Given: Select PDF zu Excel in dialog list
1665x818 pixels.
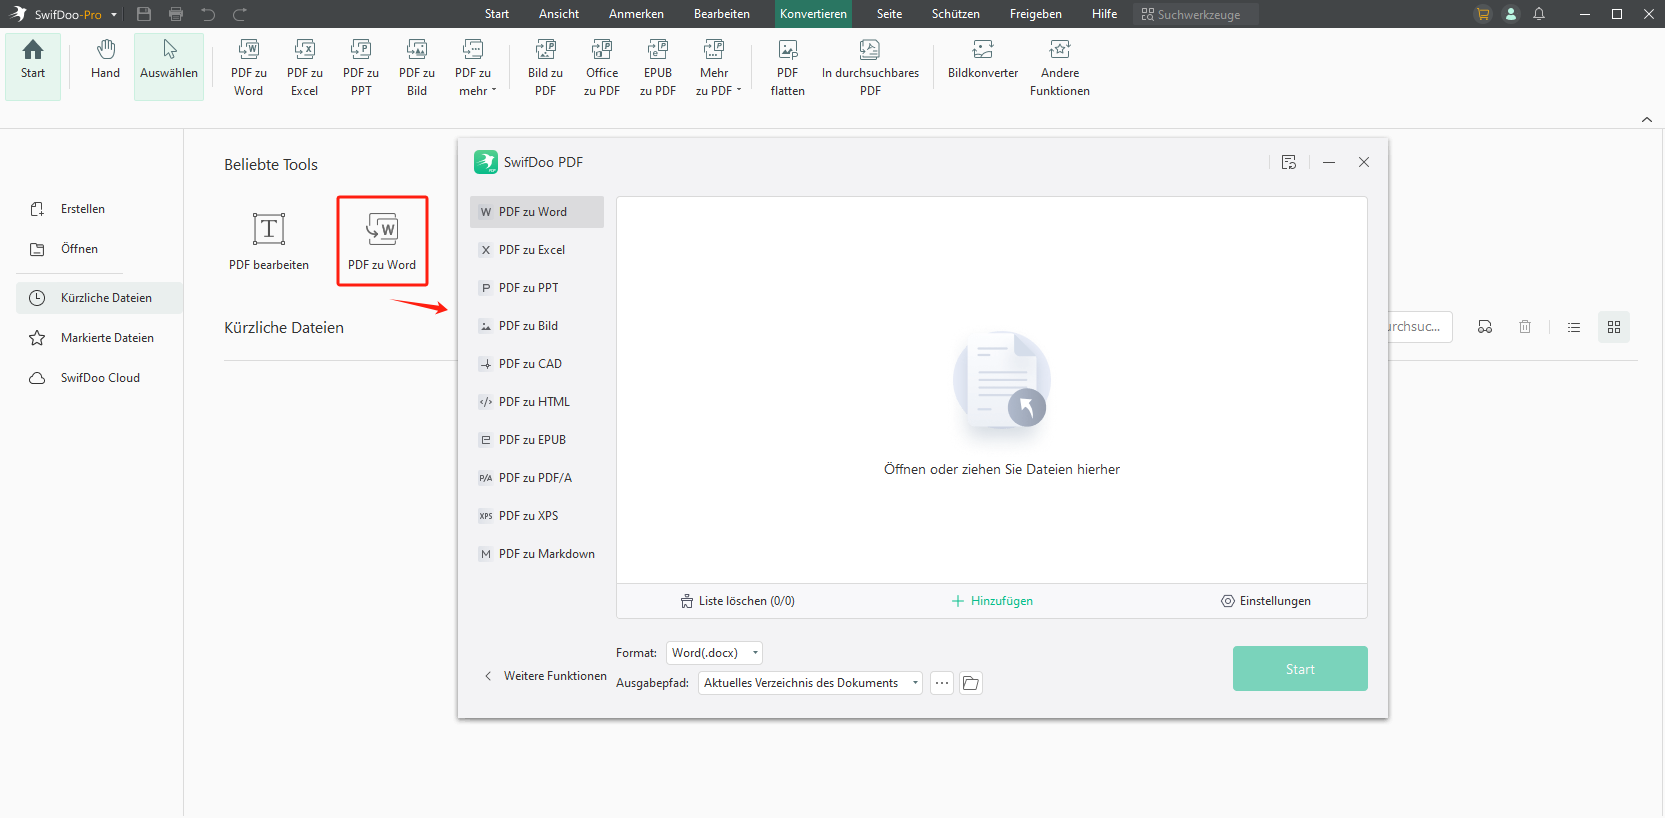Looking at the screenshot, I should (x=537, y=250).
